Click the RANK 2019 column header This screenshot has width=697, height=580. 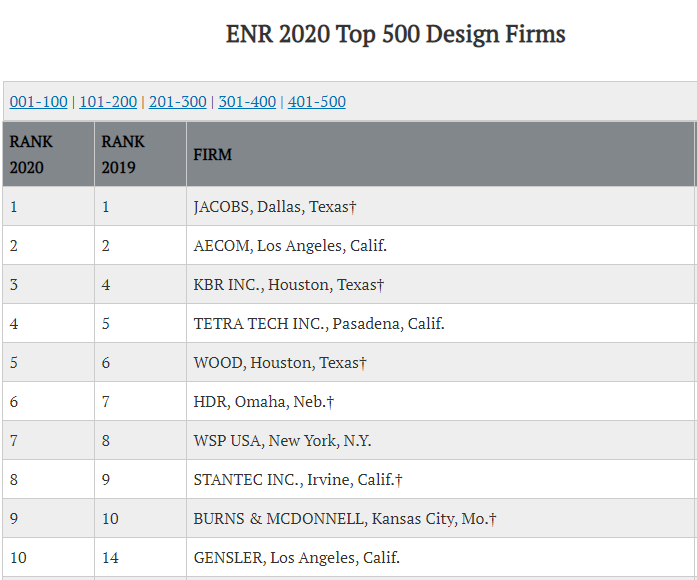[x=140, y=154]
